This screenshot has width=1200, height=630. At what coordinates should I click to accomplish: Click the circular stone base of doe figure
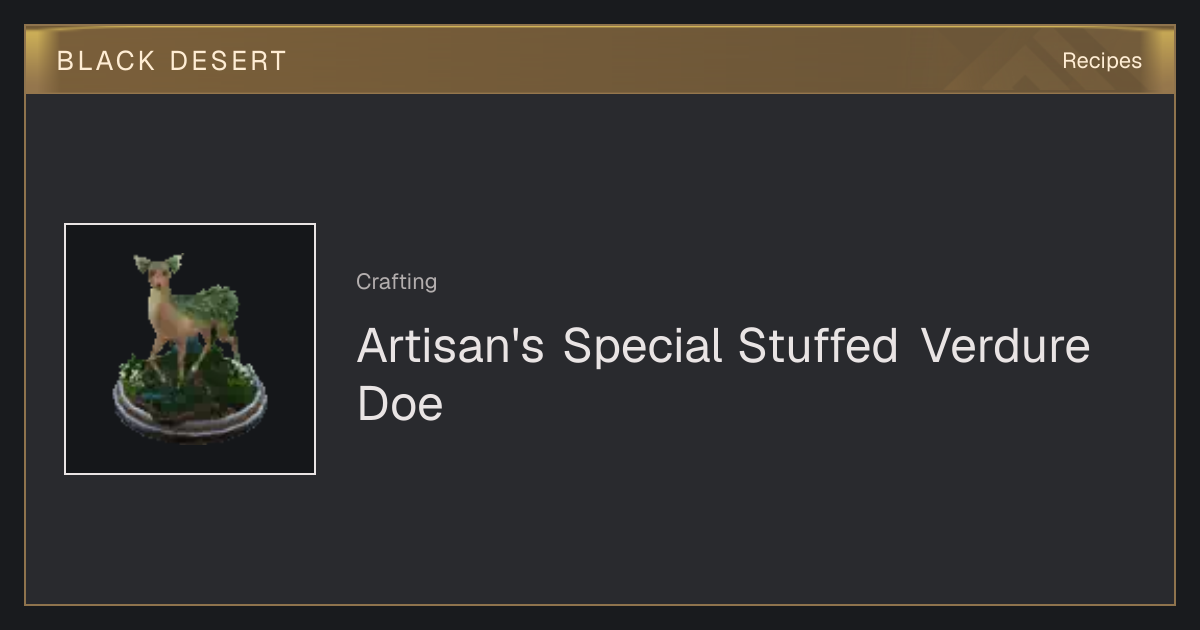(190, 412)
